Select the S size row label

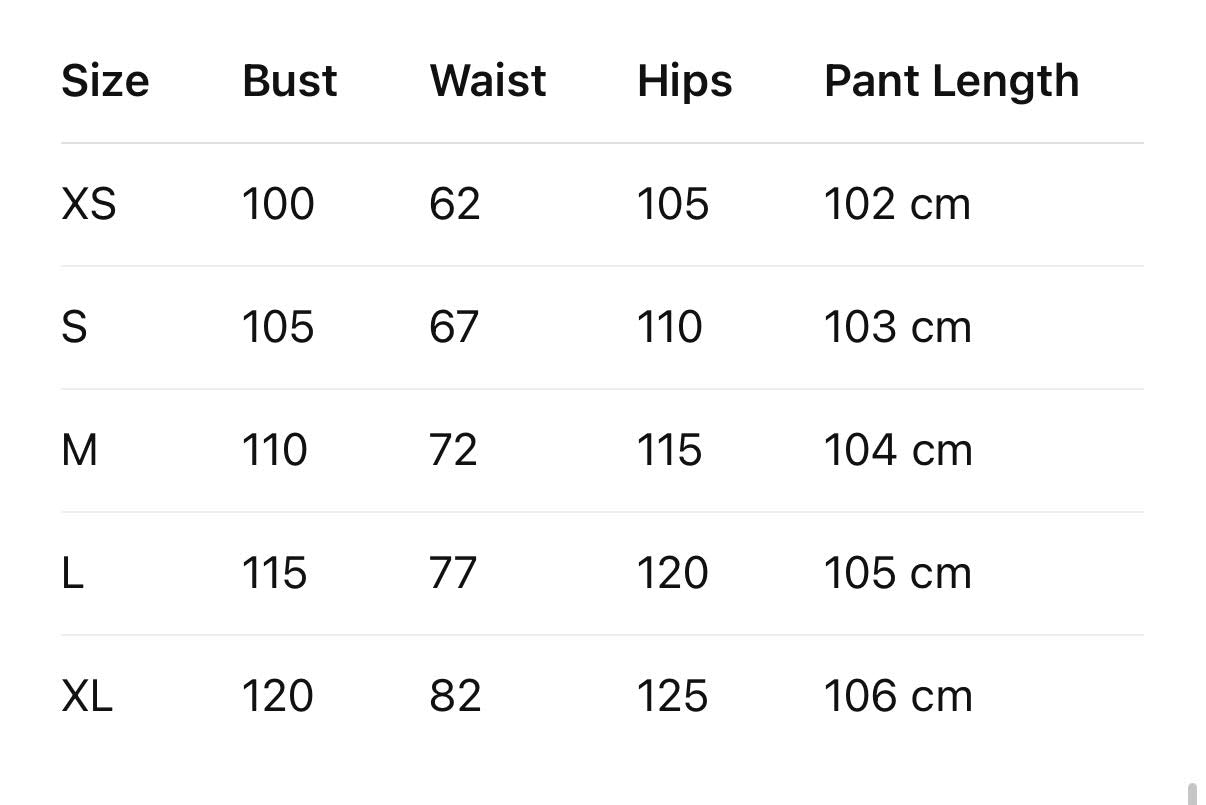pyautogui.click(x=75, y=327)
